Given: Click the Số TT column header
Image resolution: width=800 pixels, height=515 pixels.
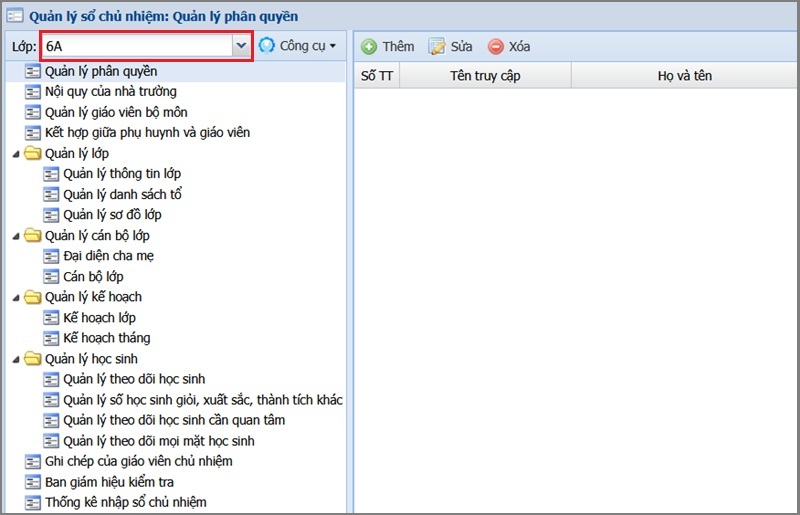Looking at the screenshot, I should [377, 76].
